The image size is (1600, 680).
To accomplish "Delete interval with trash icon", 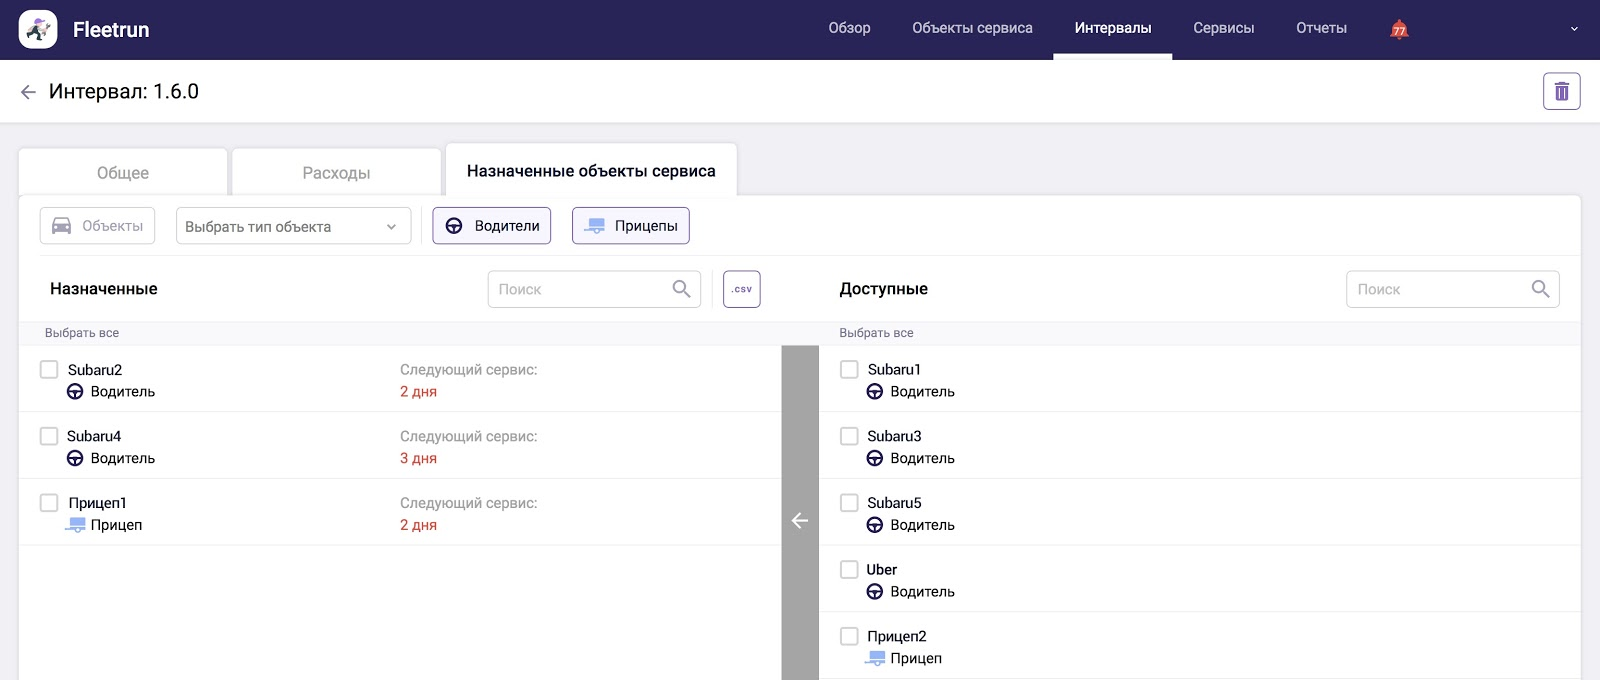I will 1561,92.
